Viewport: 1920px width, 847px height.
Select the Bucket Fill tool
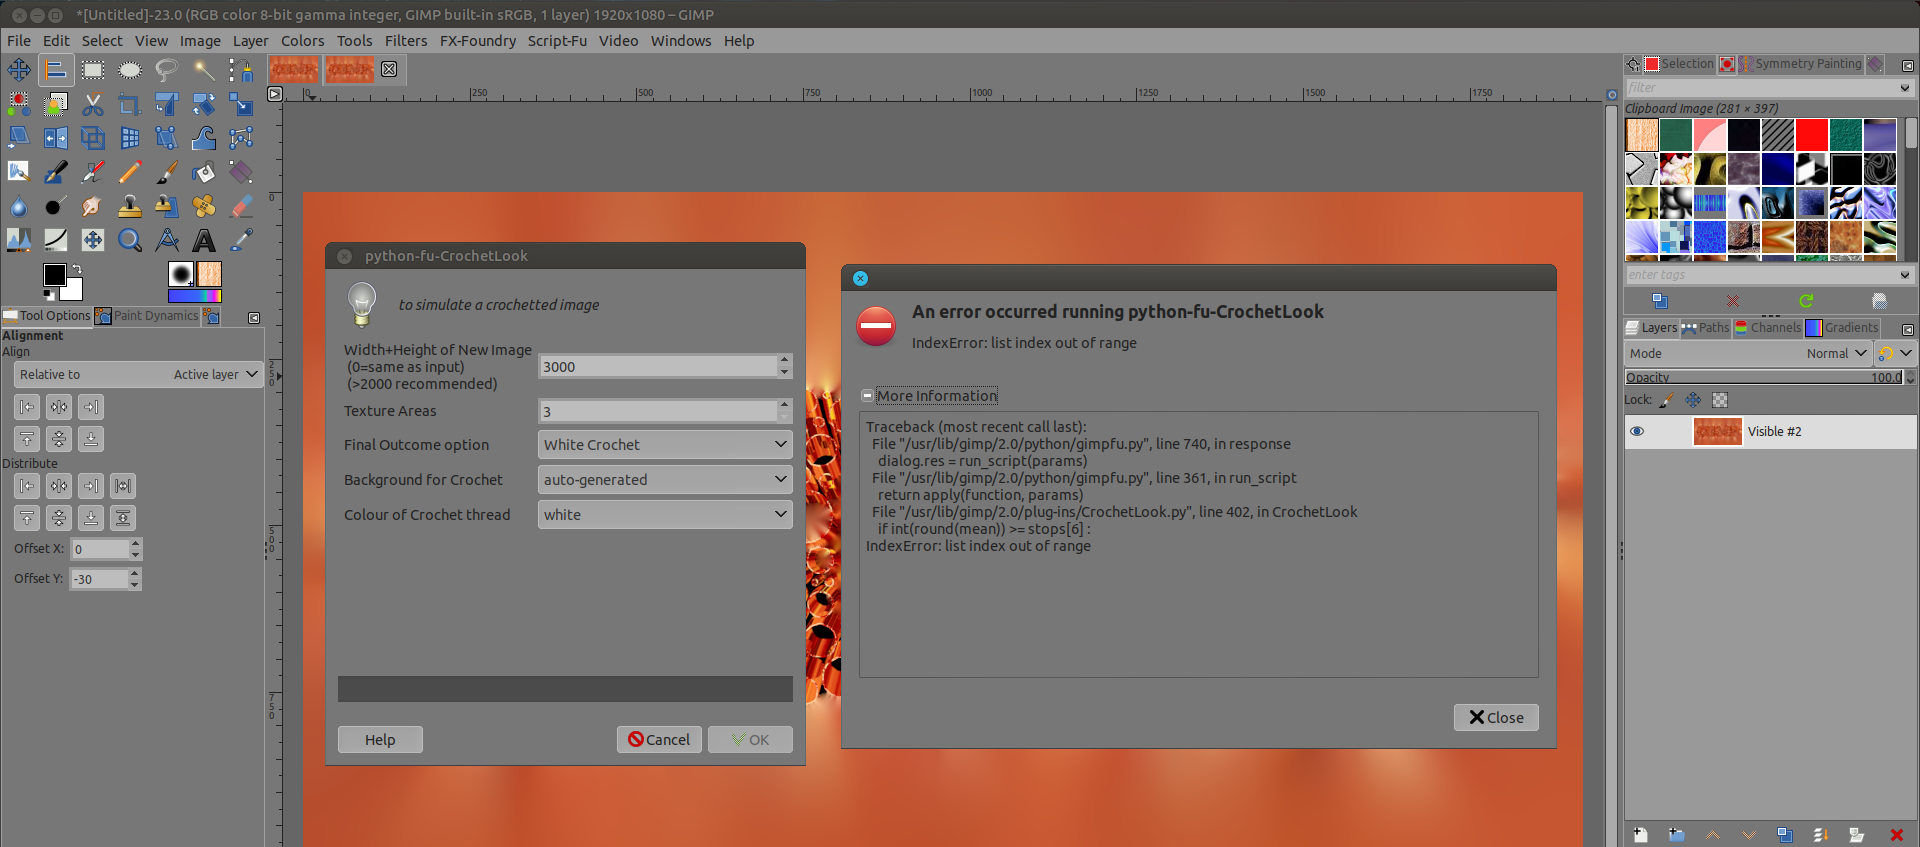tap(204, 172)
